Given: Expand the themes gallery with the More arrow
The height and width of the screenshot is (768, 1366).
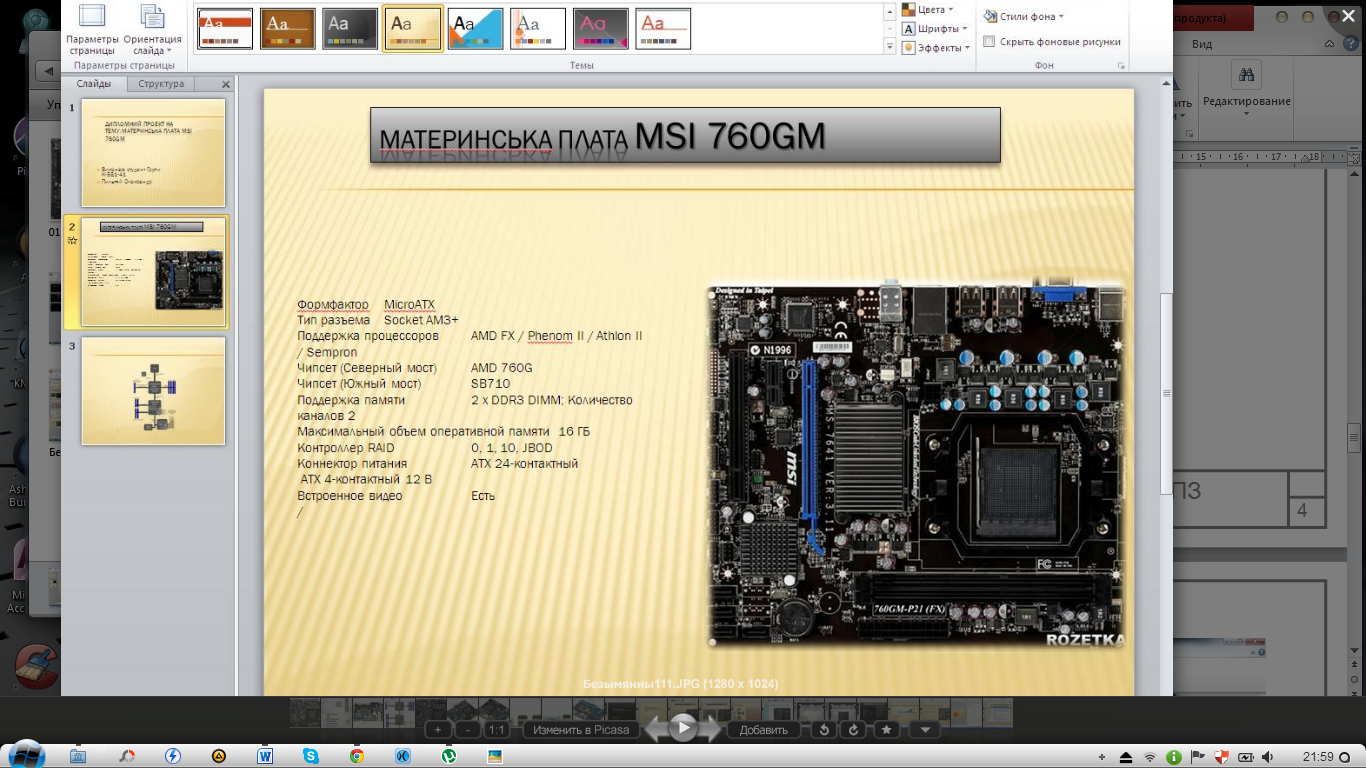Looking at the screenshot, I should pos(890,47).
